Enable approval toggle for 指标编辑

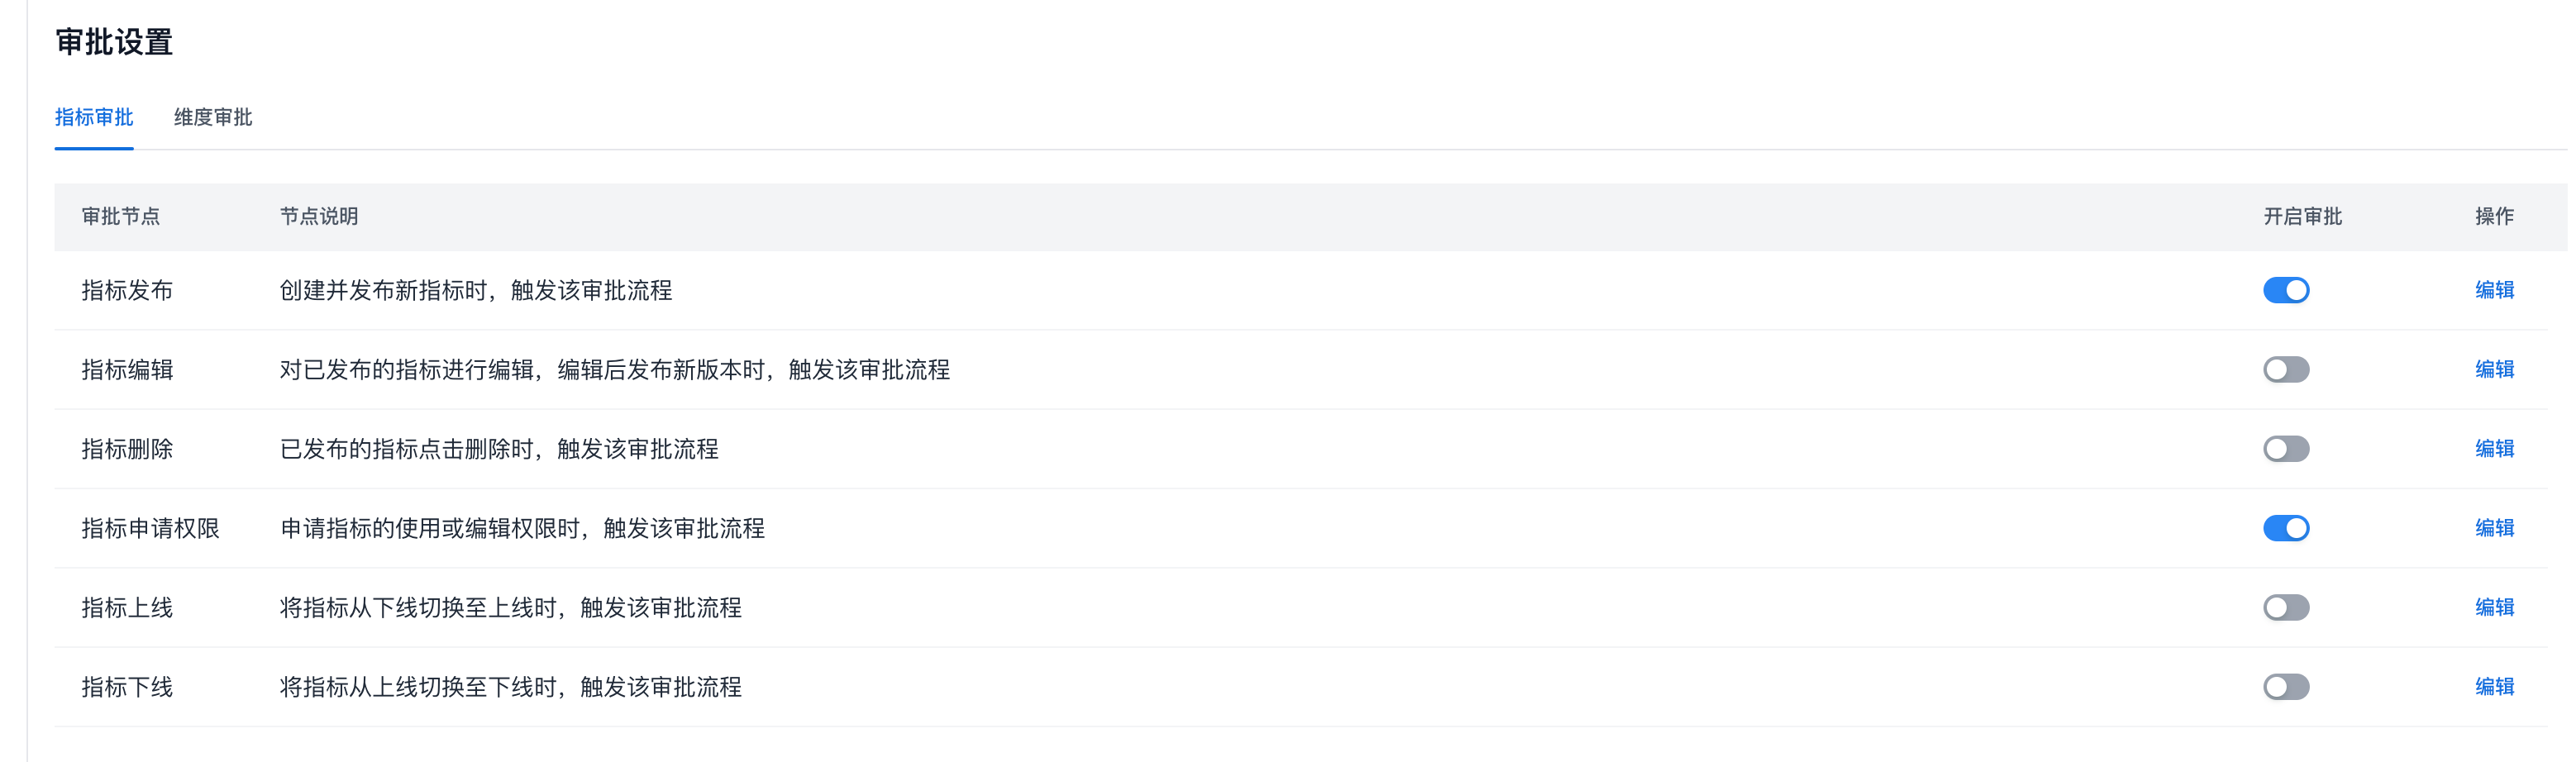click(2286, 370)
